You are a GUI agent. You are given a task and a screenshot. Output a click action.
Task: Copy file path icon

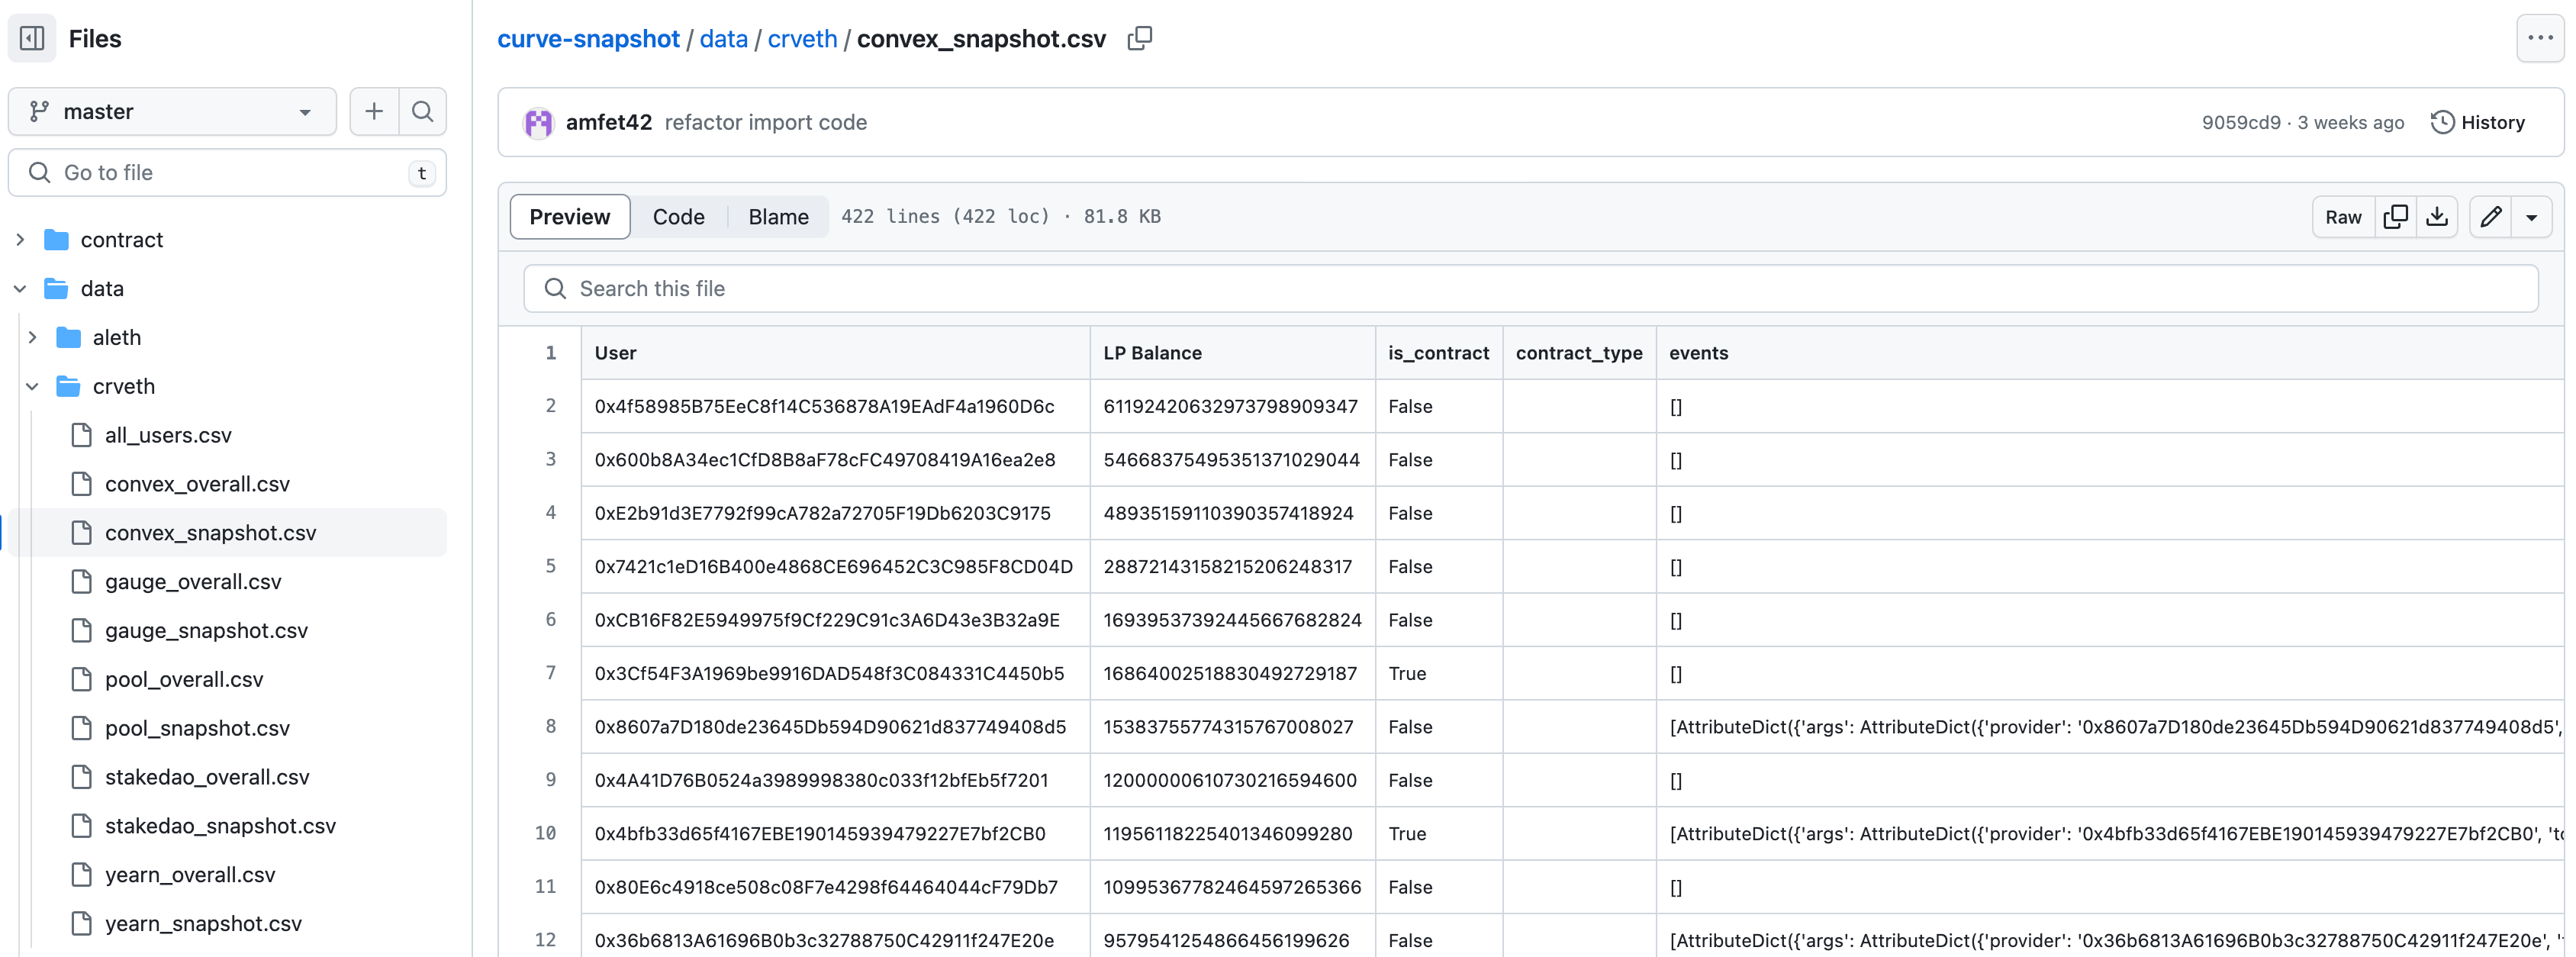coord(1139,39)
